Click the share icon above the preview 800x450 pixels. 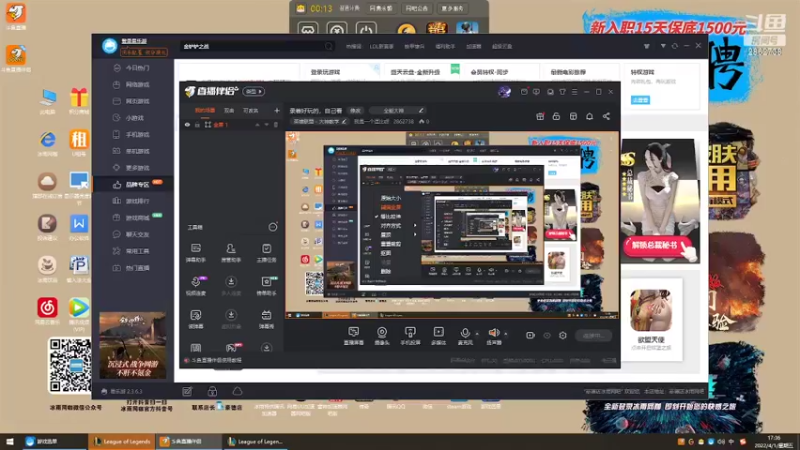click(606, 116)
